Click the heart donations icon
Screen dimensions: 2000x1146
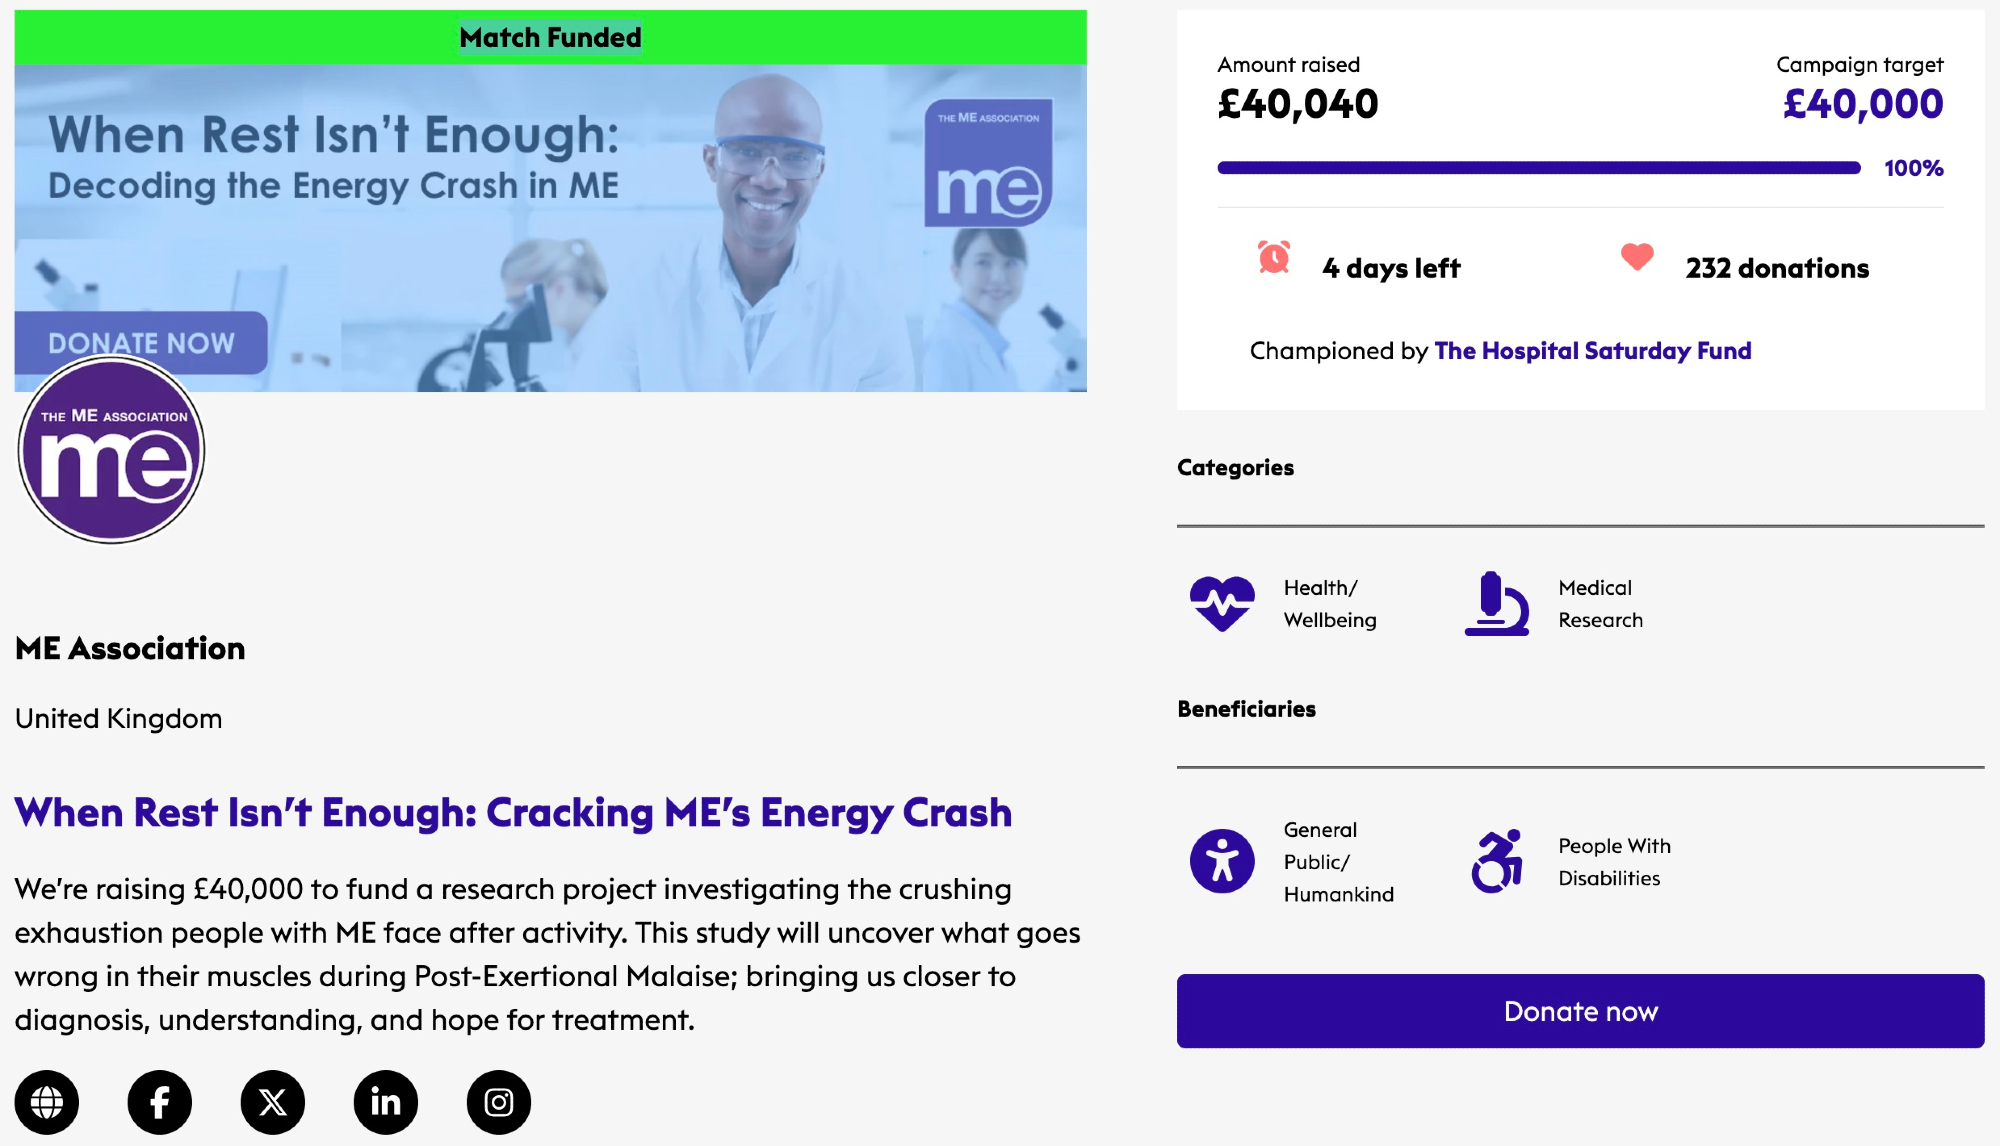pyautogui.click(x=1637, y=257)
